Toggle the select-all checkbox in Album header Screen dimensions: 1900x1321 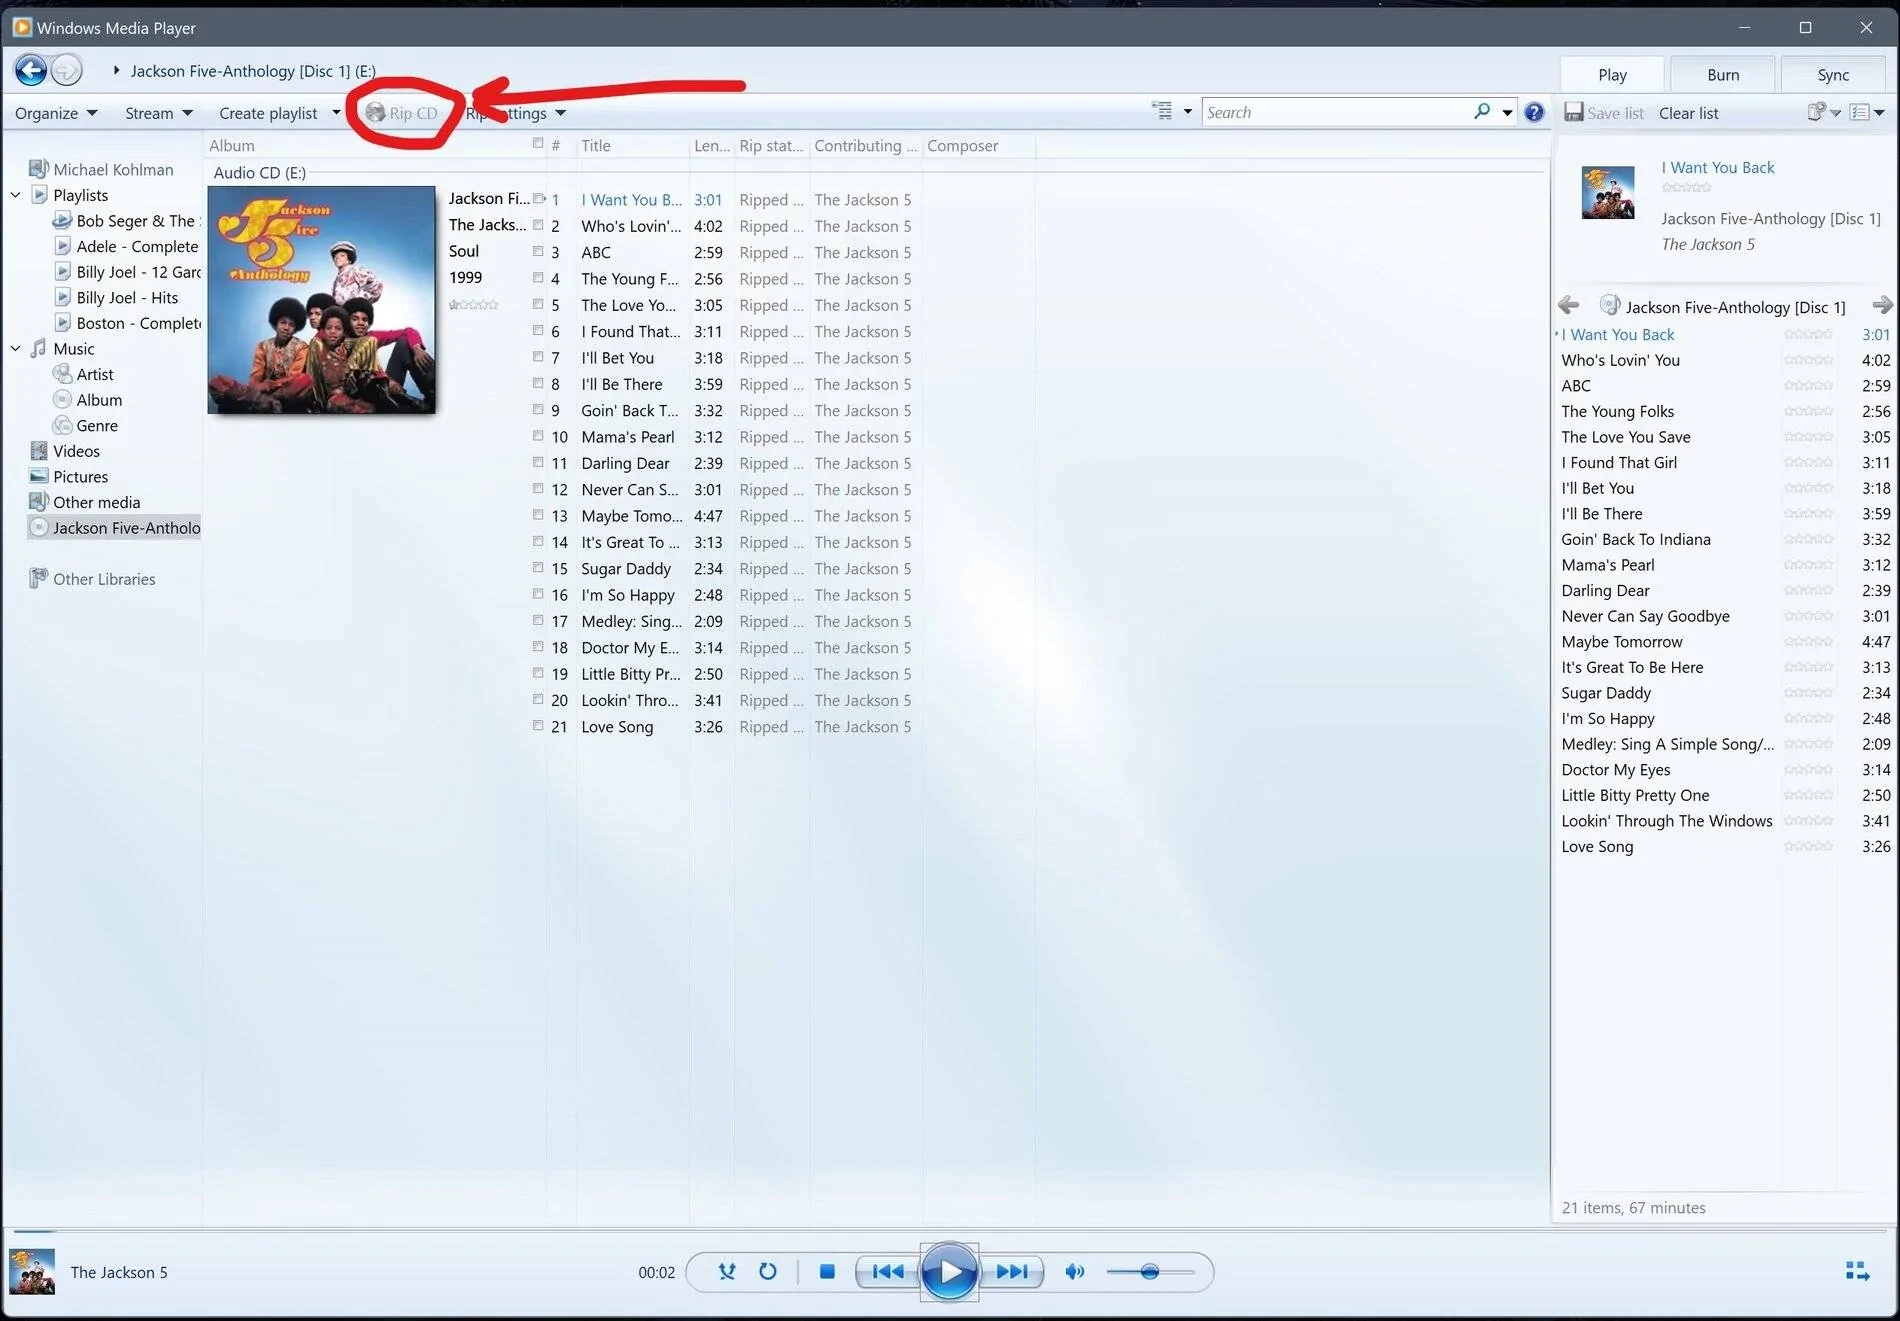[x=538, y=144]
